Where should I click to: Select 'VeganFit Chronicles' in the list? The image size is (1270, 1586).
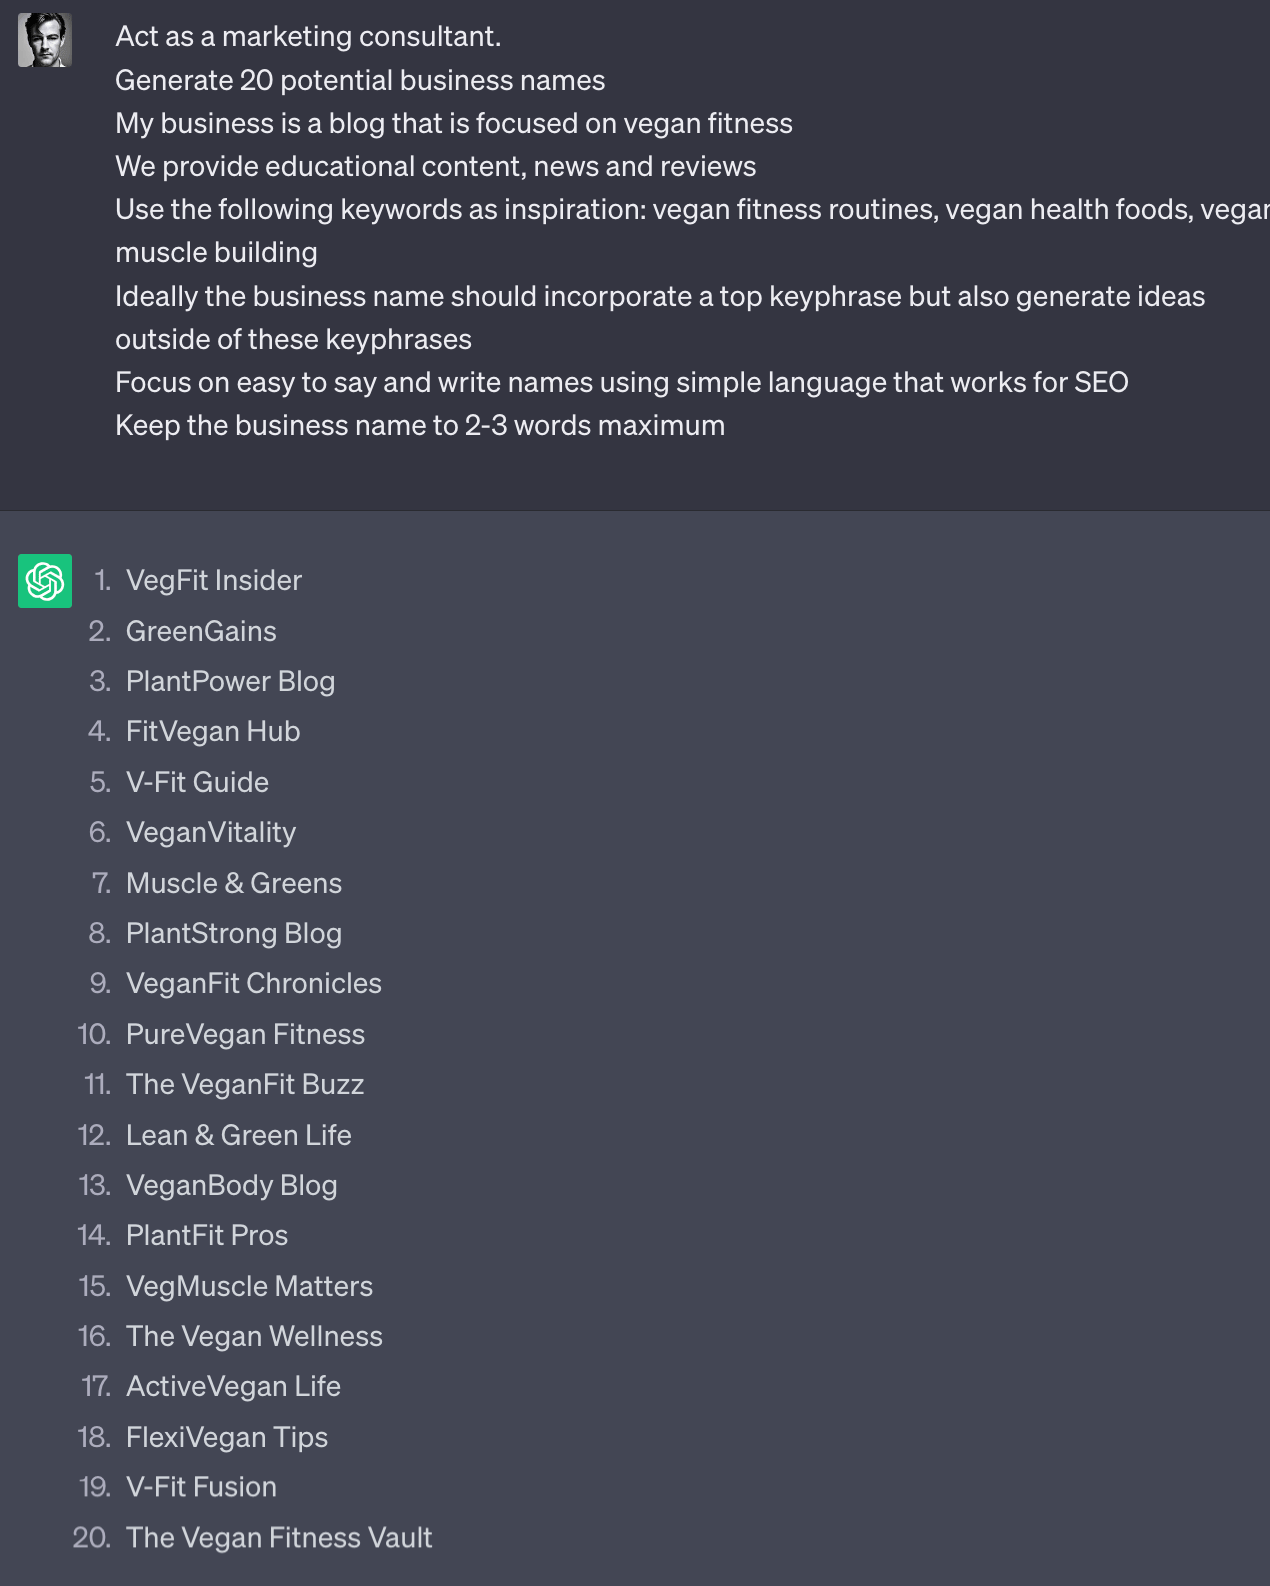pos(254,984)
